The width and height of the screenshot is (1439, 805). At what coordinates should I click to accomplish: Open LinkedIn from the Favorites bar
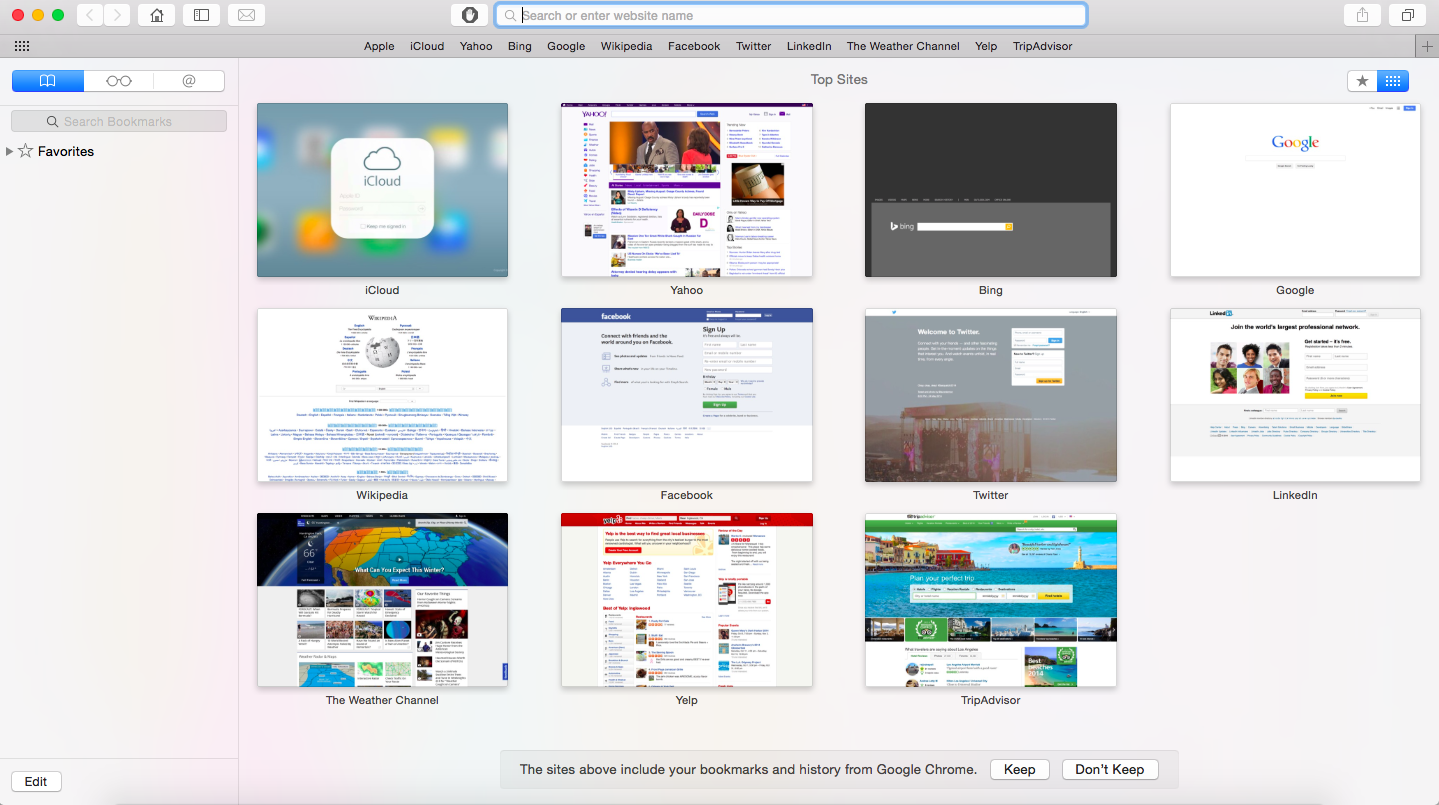[x=809, y=46]
